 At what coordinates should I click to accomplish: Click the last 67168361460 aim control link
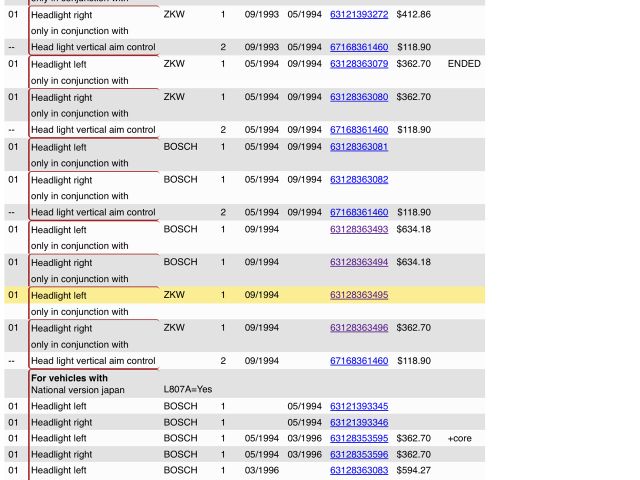coord(359,361)
